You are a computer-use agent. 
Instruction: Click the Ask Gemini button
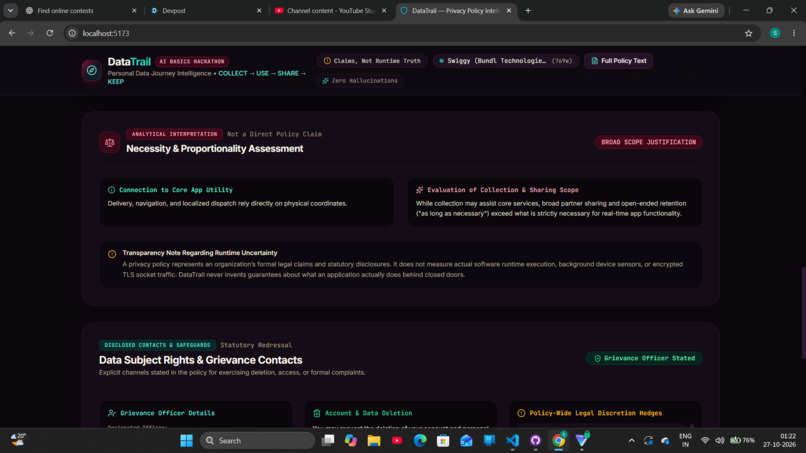click(696, 10)
